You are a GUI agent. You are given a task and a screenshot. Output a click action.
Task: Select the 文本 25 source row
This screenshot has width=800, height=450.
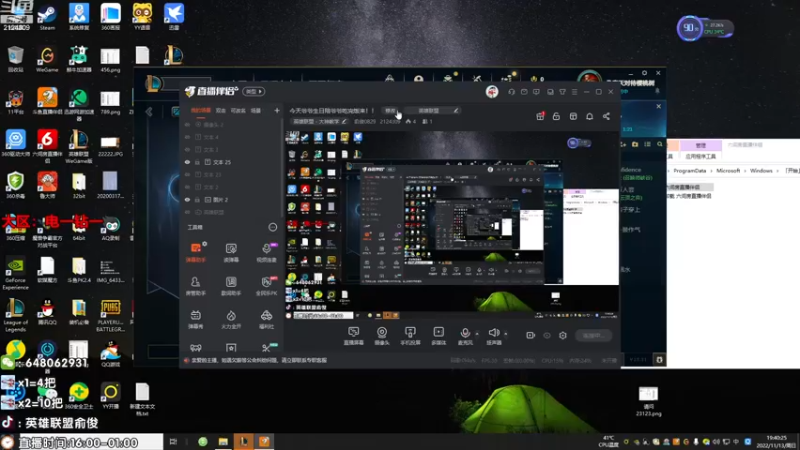point(232,162)
